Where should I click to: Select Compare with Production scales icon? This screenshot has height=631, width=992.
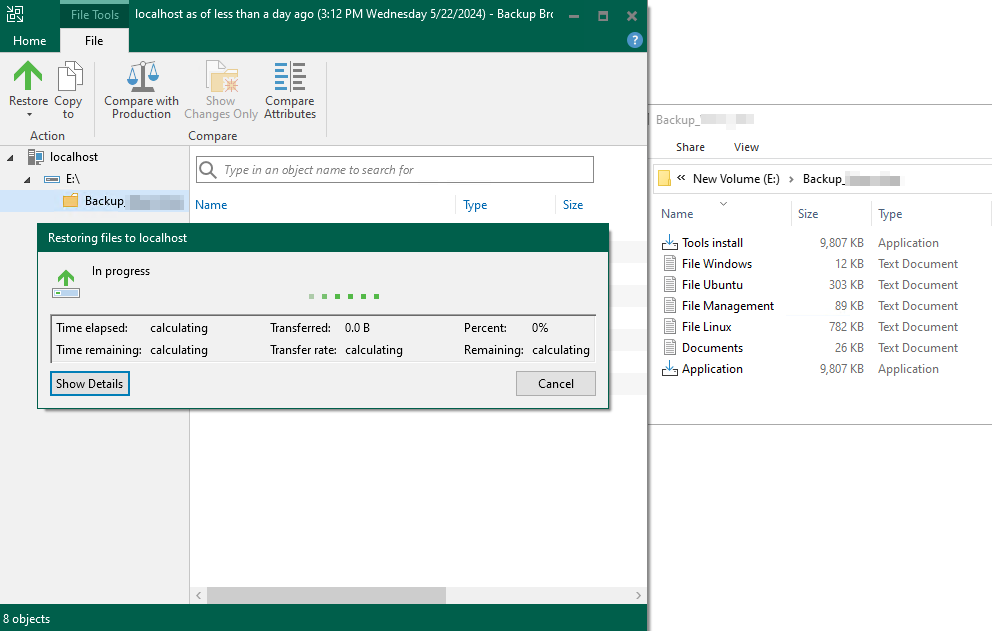click(142, 77)
